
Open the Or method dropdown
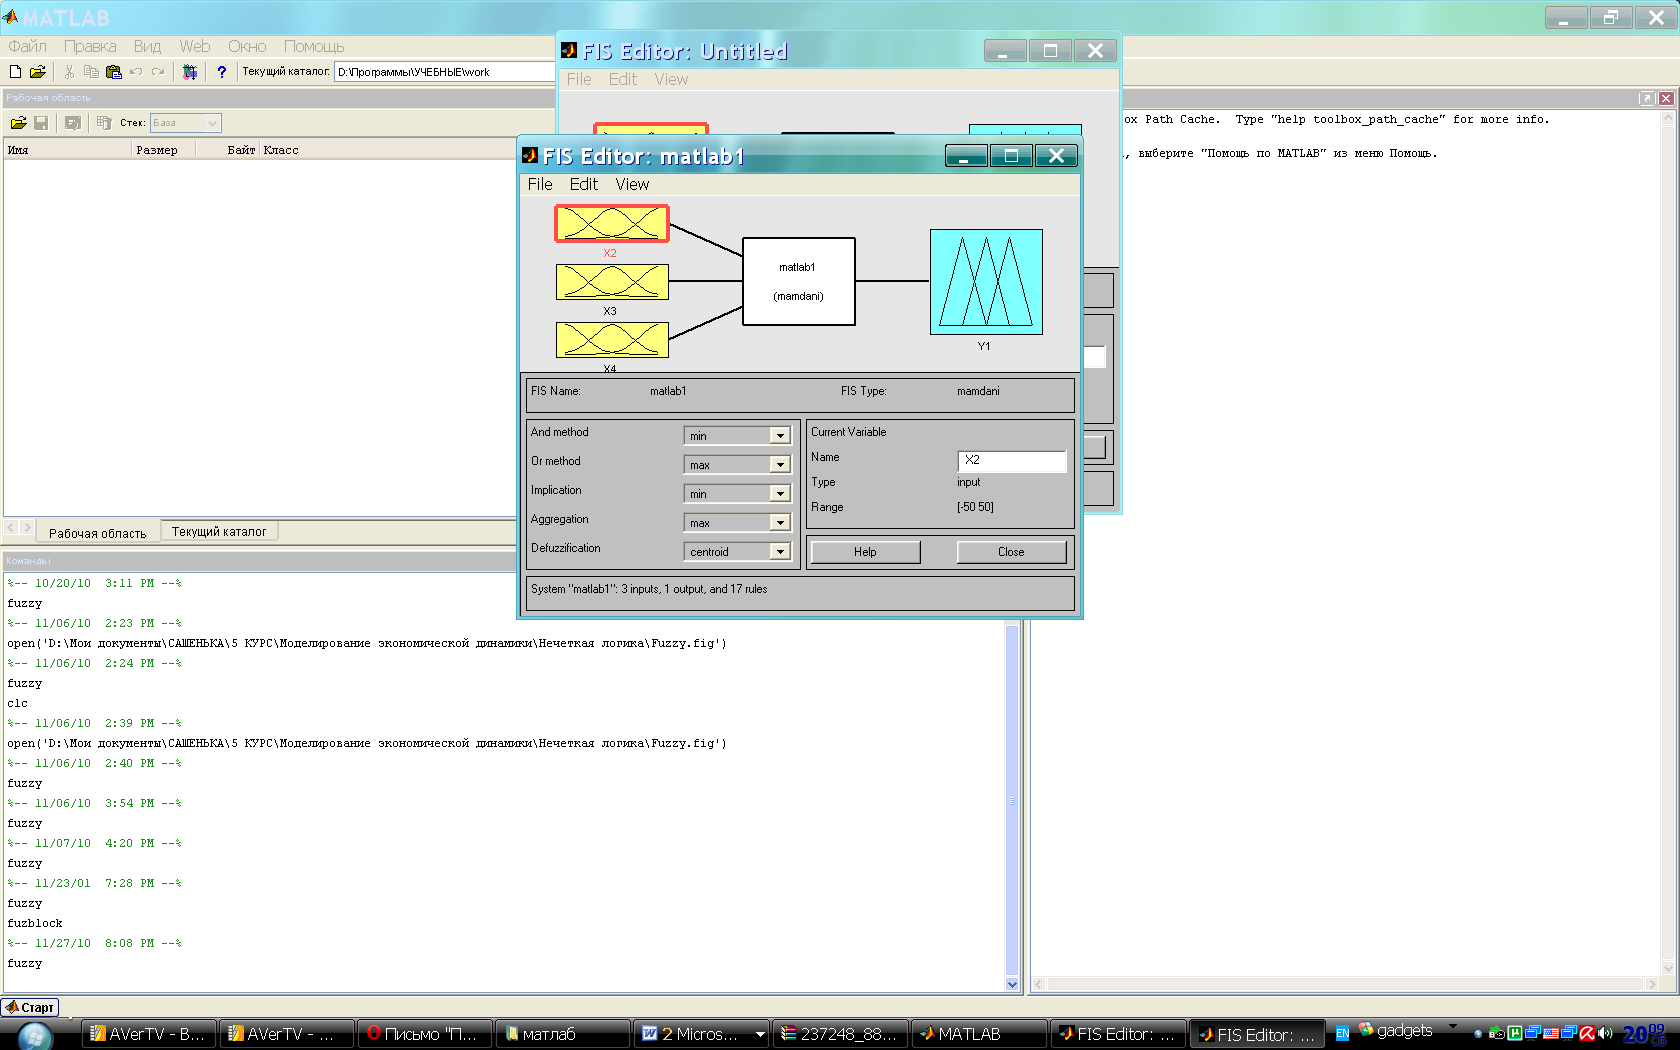point(780,465)
